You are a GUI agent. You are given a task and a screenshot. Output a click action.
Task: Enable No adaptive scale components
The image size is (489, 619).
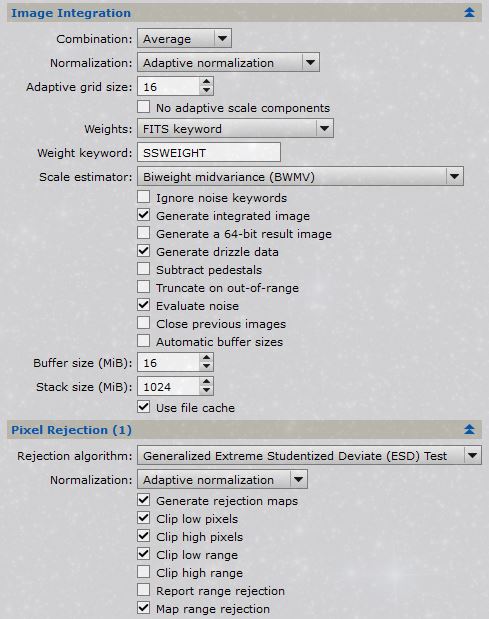pyautogui.click(x=144, y=107)
